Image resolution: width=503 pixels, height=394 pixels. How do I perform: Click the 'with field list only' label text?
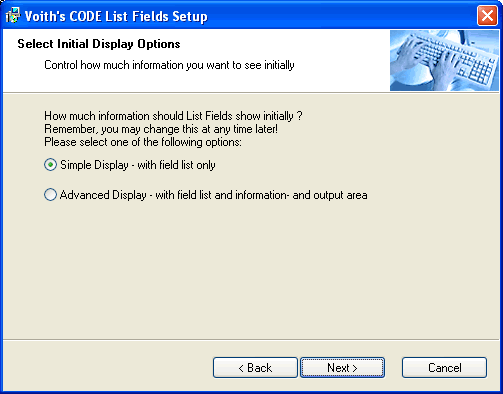point(176,165)
